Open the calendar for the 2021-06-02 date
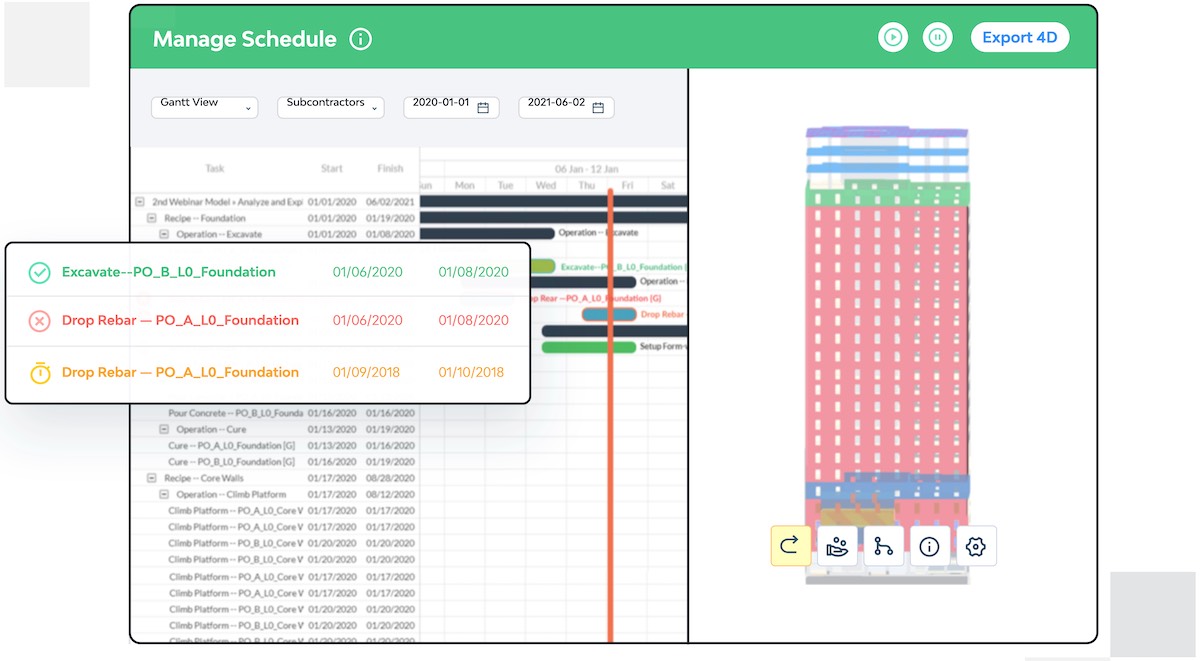 598,107
